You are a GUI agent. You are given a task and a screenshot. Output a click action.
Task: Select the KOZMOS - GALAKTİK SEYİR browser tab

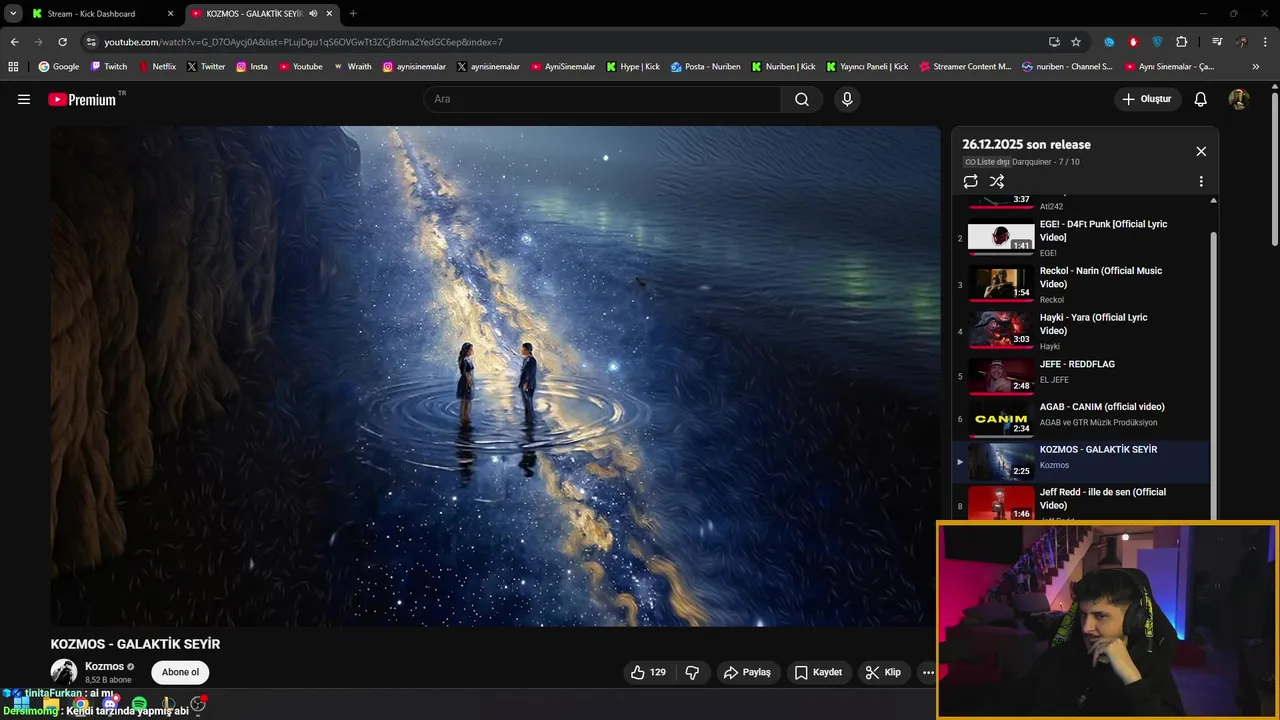(254, 14)
